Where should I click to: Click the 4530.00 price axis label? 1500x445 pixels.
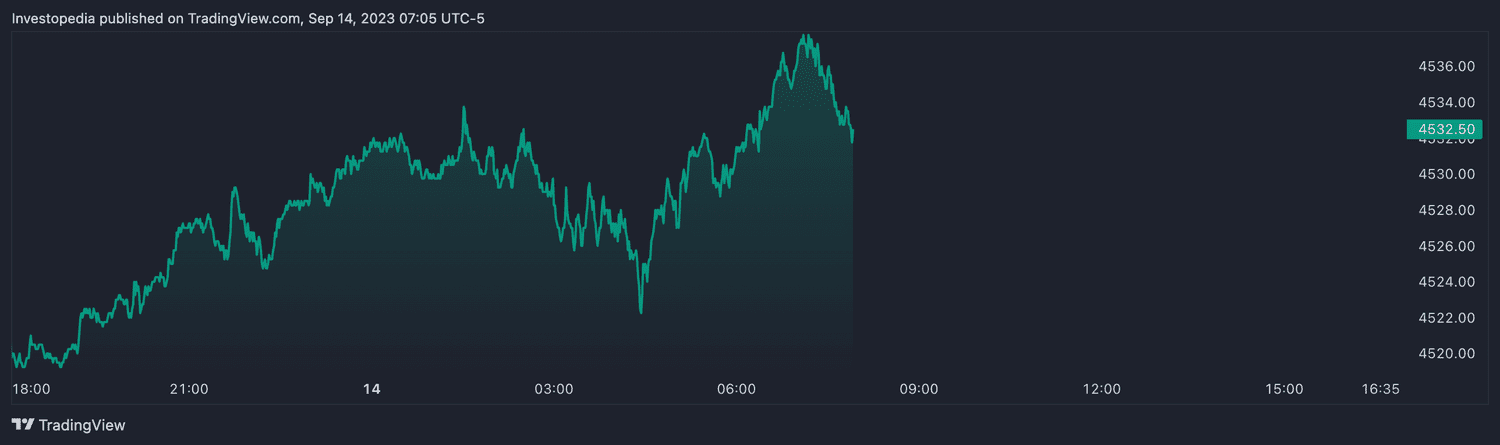point(1447,174)
